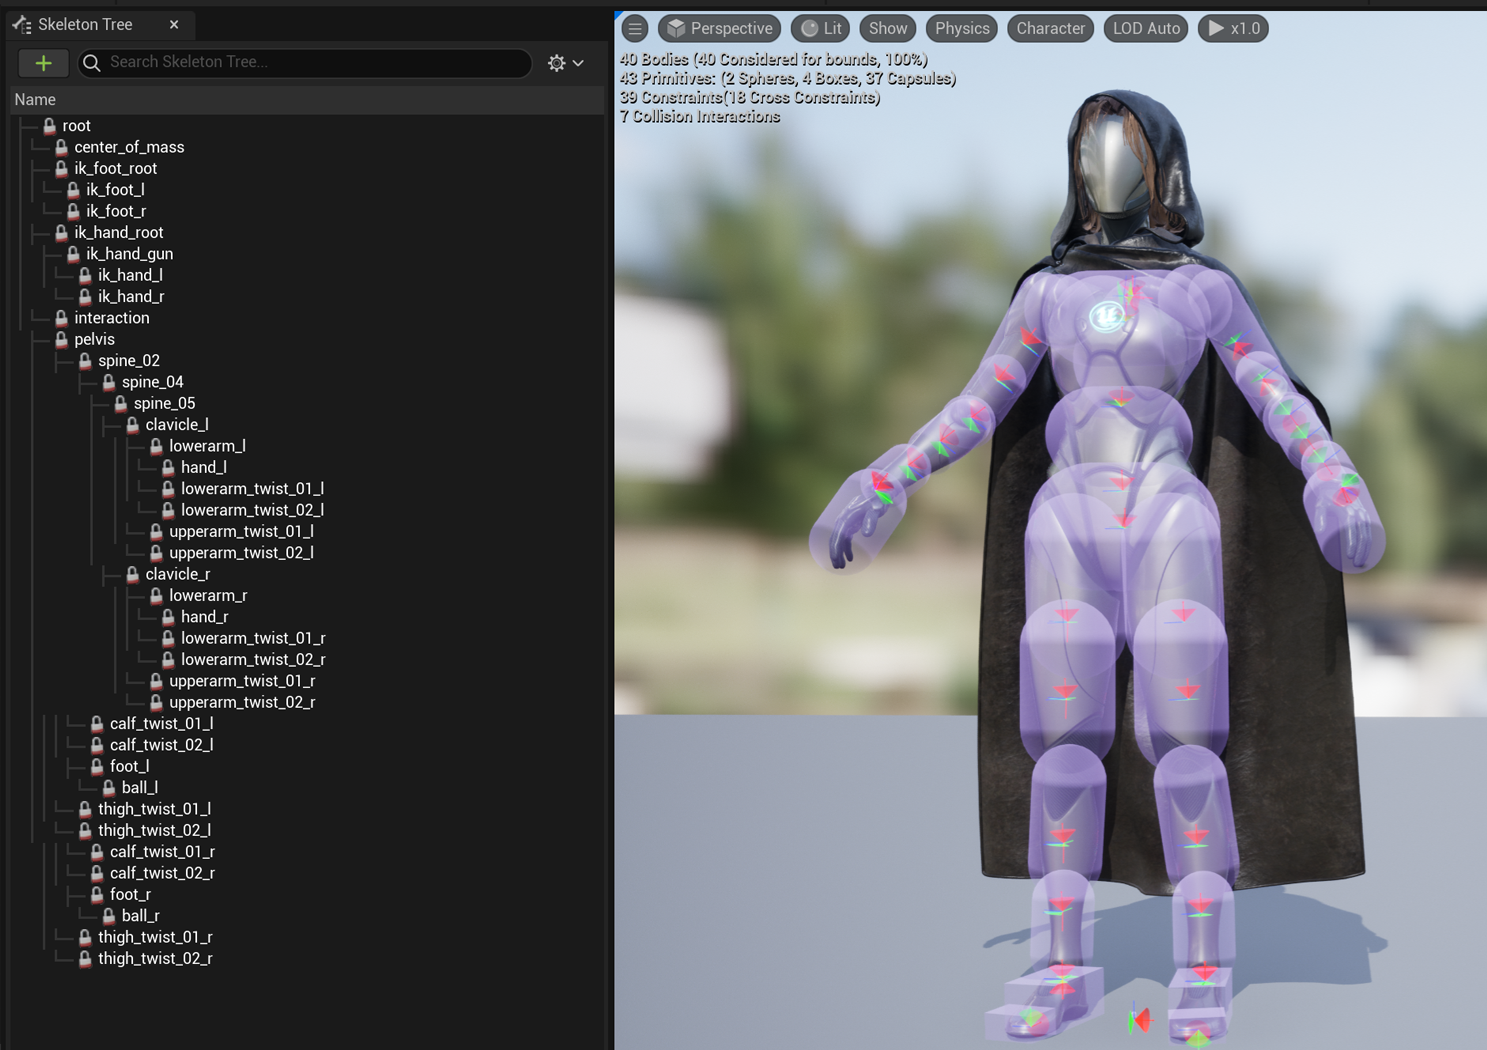Screen dimensions: 1487x1050
Task: Select the upperarm_twist_02_l bone
Action: coord(241,553)
